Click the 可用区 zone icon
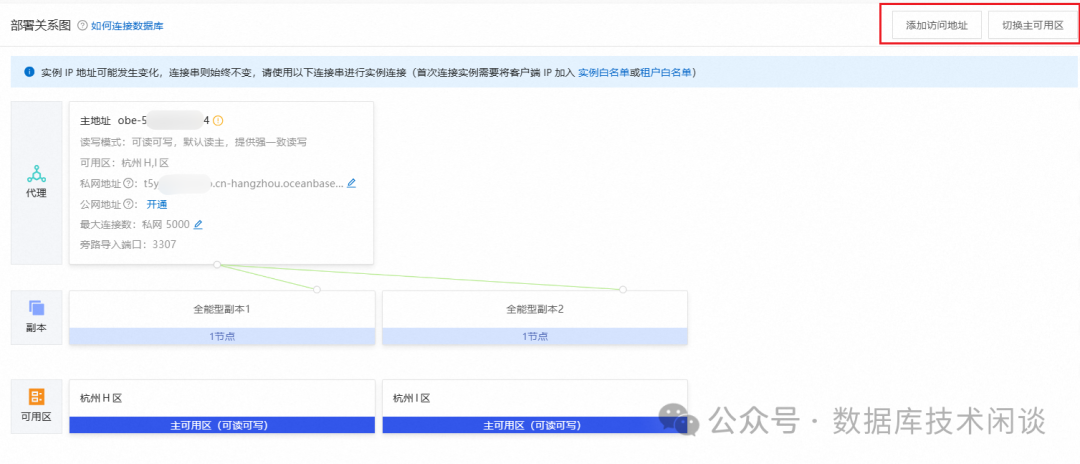The height and width of the screenshot is (464, 1080). [37, 397]
